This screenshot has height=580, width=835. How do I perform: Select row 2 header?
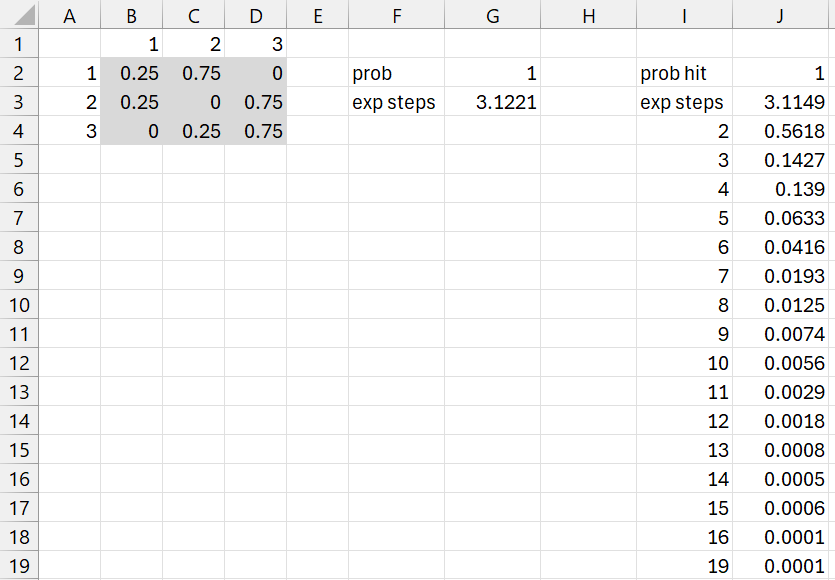(x=19, y=72)
